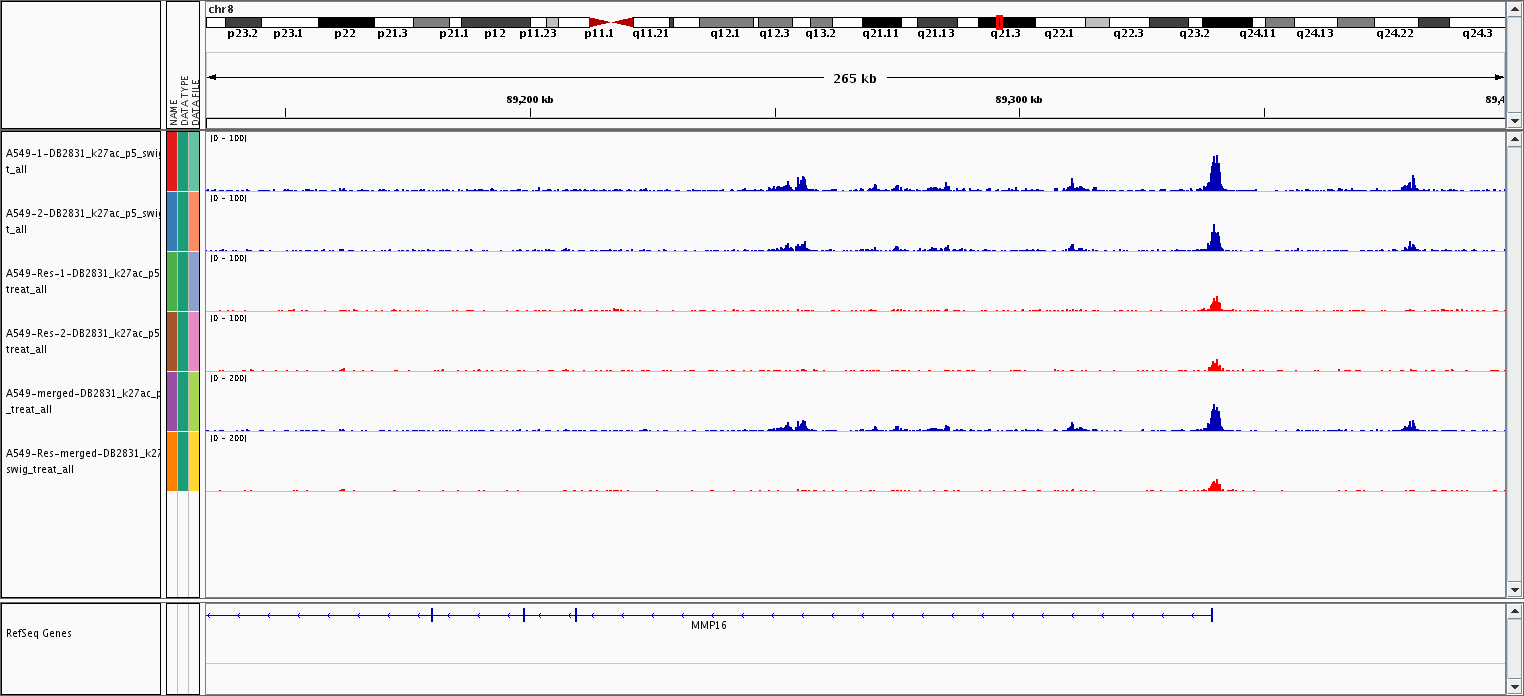Click the up arrow of the RefSeq Genes scrollbar

(x=1514, y=611)
